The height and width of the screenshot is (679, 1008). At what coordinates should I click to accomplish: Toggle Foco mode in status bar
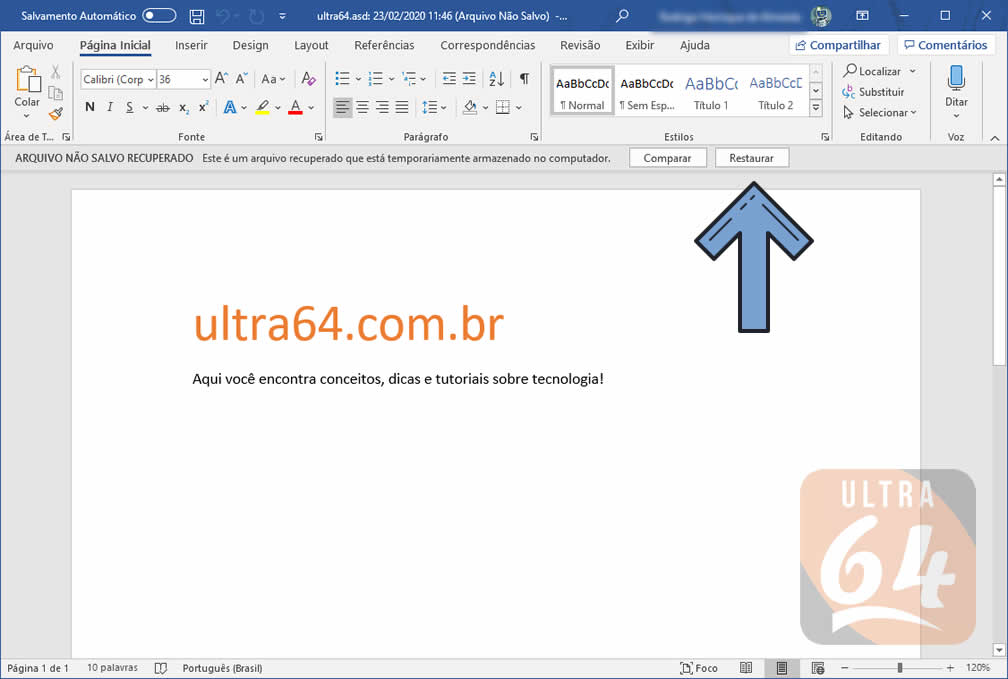[698, 668]
